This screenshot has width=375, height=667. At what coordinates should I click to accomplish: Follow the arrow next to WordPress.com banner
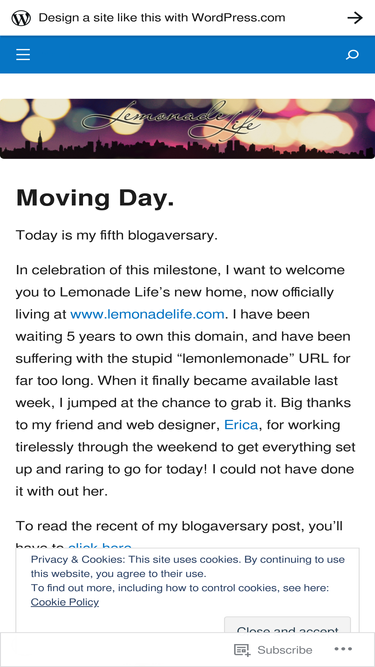pos(355,18)
